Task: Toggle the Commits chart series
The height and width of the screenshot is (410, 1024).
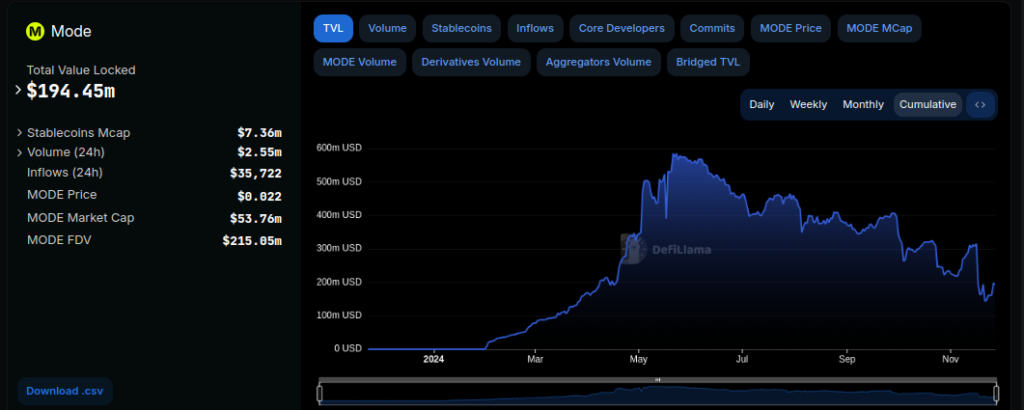Action: pos(712,28)
